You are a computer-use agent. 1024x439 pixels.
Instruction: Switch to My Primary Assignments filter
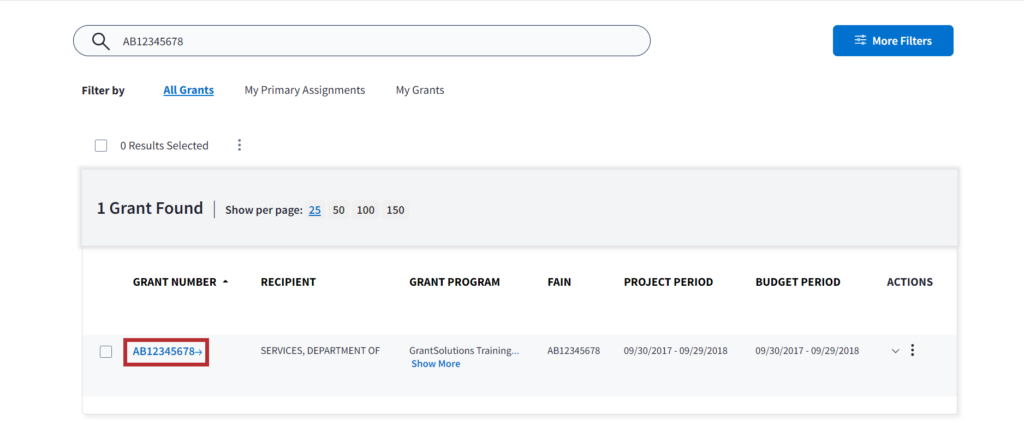click(x=304, y=90)
